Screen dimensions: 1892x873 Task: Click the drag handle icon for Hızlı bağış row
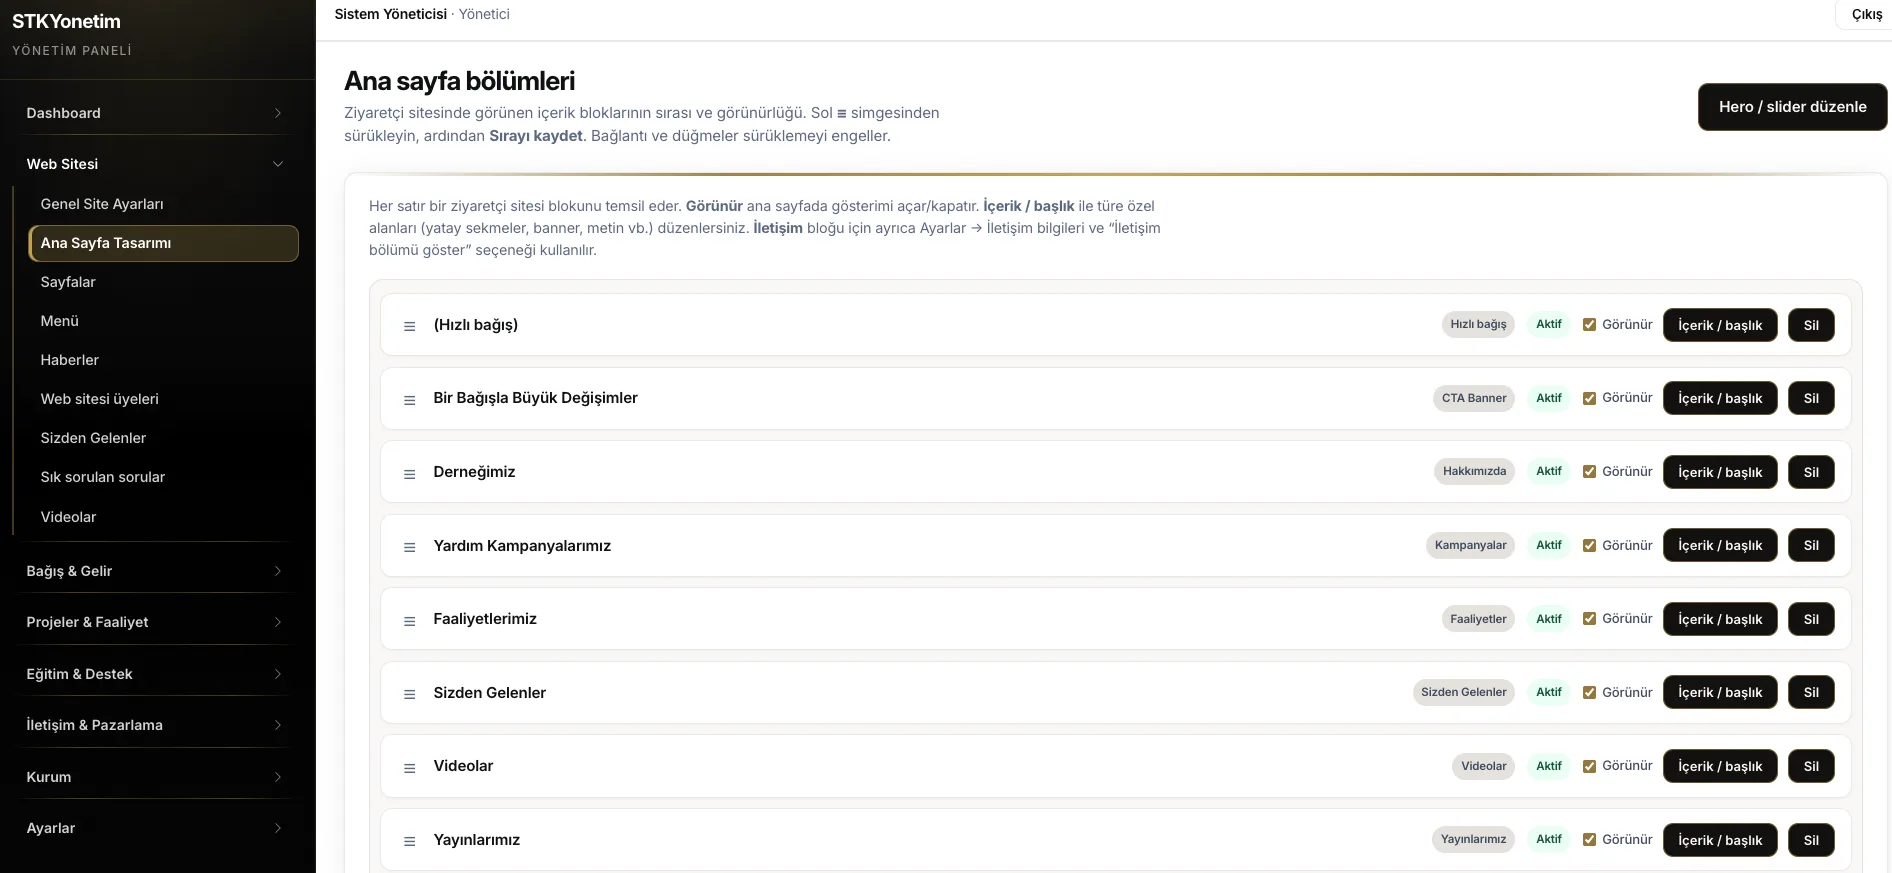pyautogui.click(x=409, y=326)
